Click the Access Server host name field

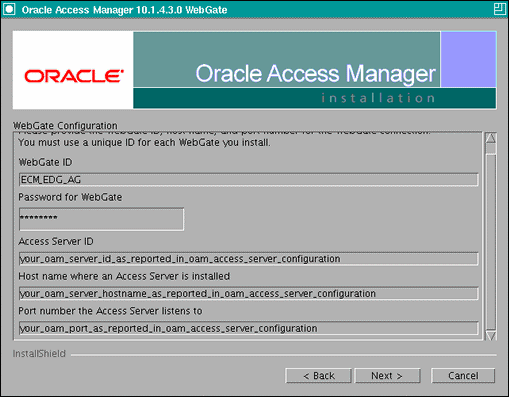tap(249, 293)
